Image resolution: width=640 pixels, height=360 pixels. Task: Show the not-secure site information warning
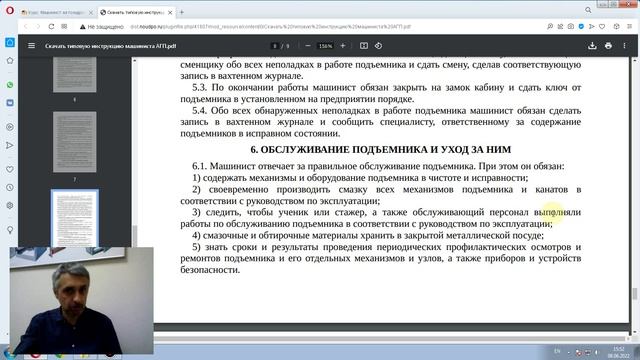click(101, 27)
